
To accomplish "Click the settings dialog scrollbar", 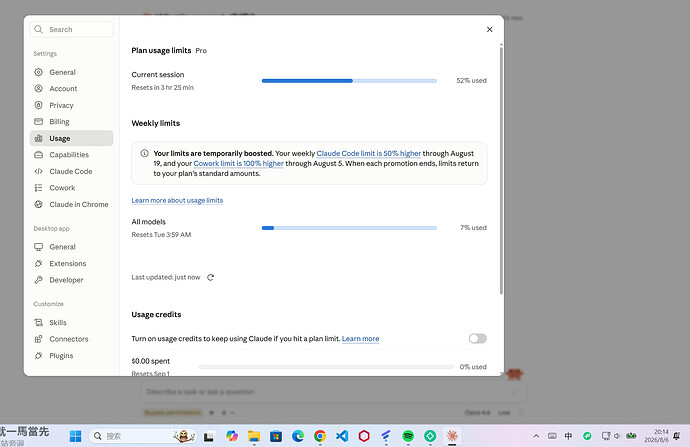I will tap(501, 171).
